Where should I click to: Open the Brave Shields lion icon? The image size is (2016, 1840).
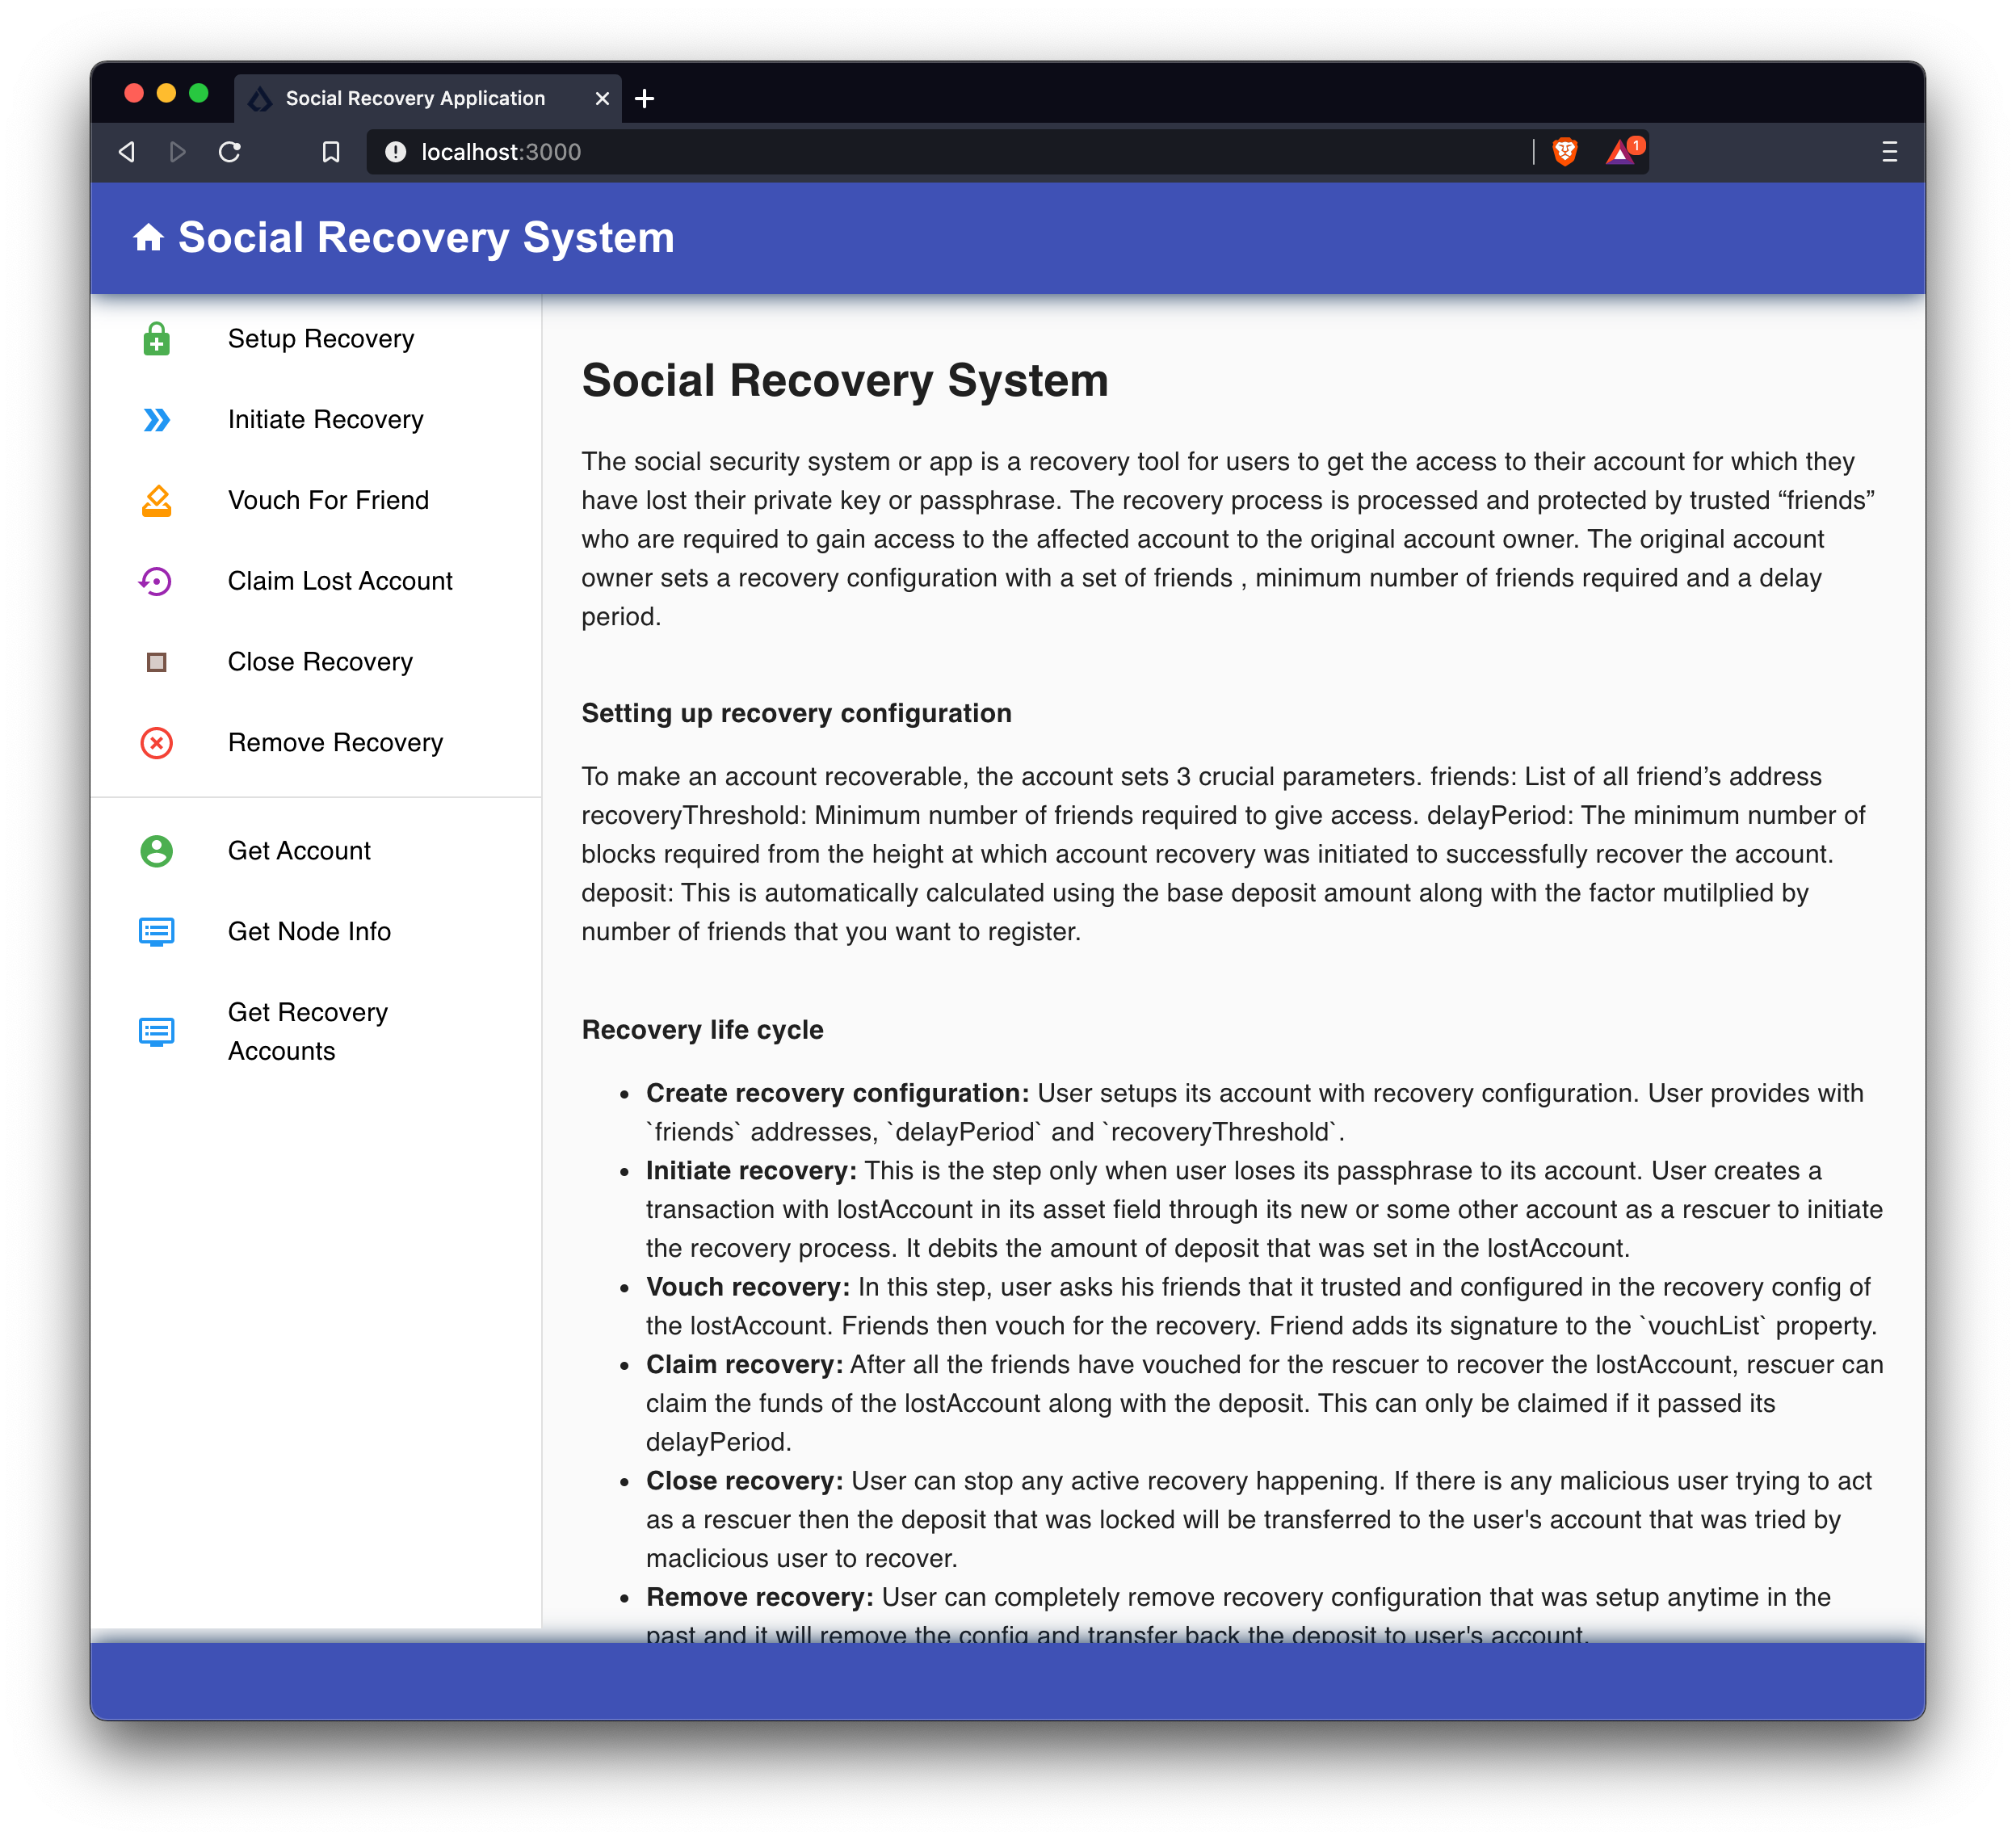click(x=1565, y=152)
